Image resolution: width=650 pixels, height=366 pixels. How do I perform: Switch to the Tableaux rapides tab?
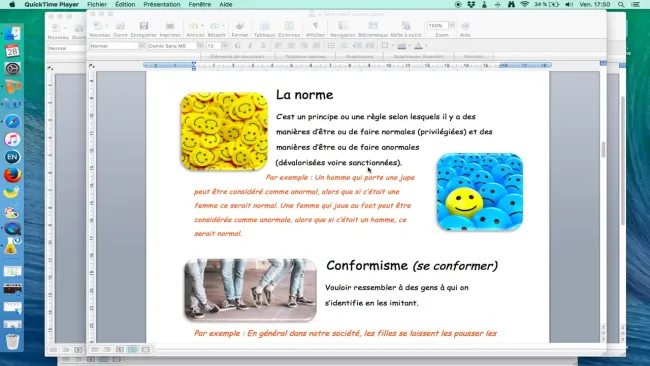pos(305,56)
